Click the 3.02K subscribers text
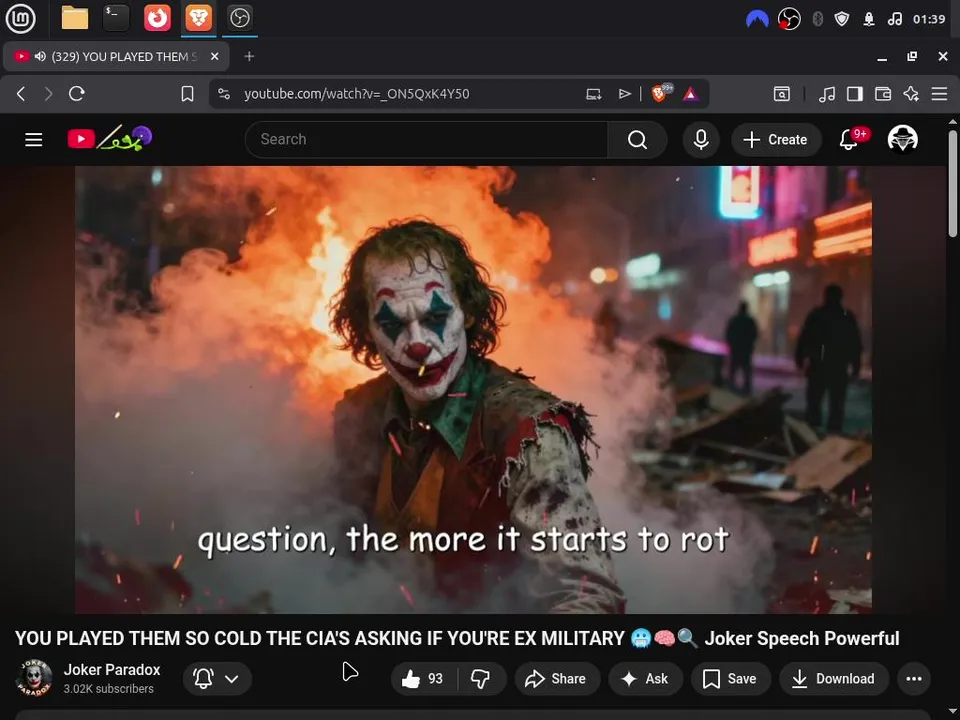Screen dimensions: 960x720 [108, 689]
